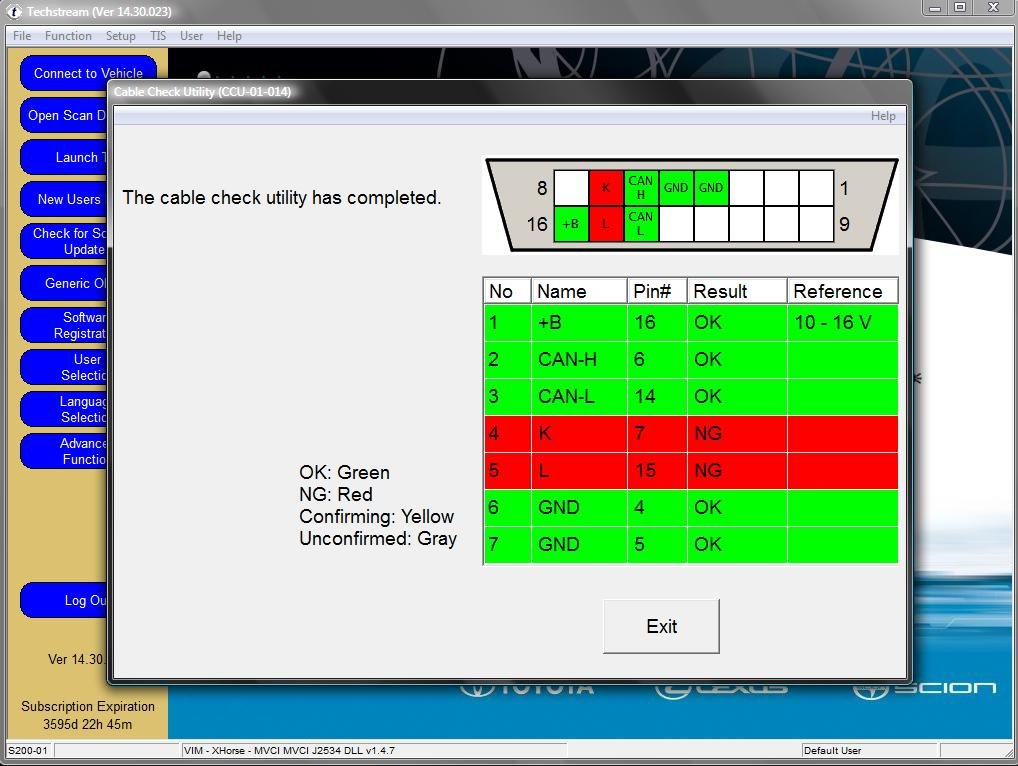This screenshot has height=766, width=1018.
Task: Open the Help menu in the Techstream menu bar
Action: (229, 36)
